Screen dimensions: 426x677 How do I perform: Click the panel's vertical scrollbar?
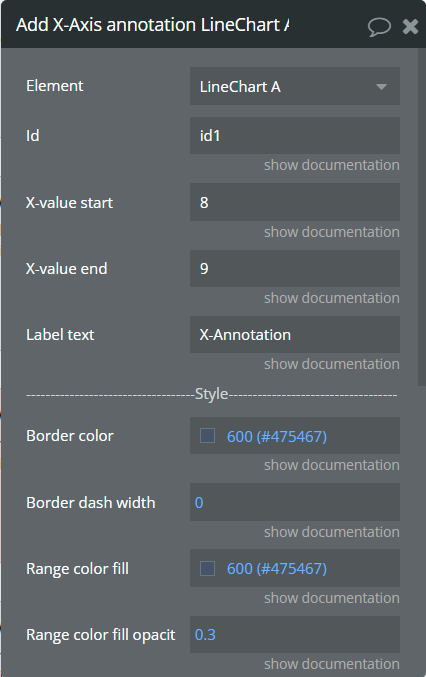(422, 217)
